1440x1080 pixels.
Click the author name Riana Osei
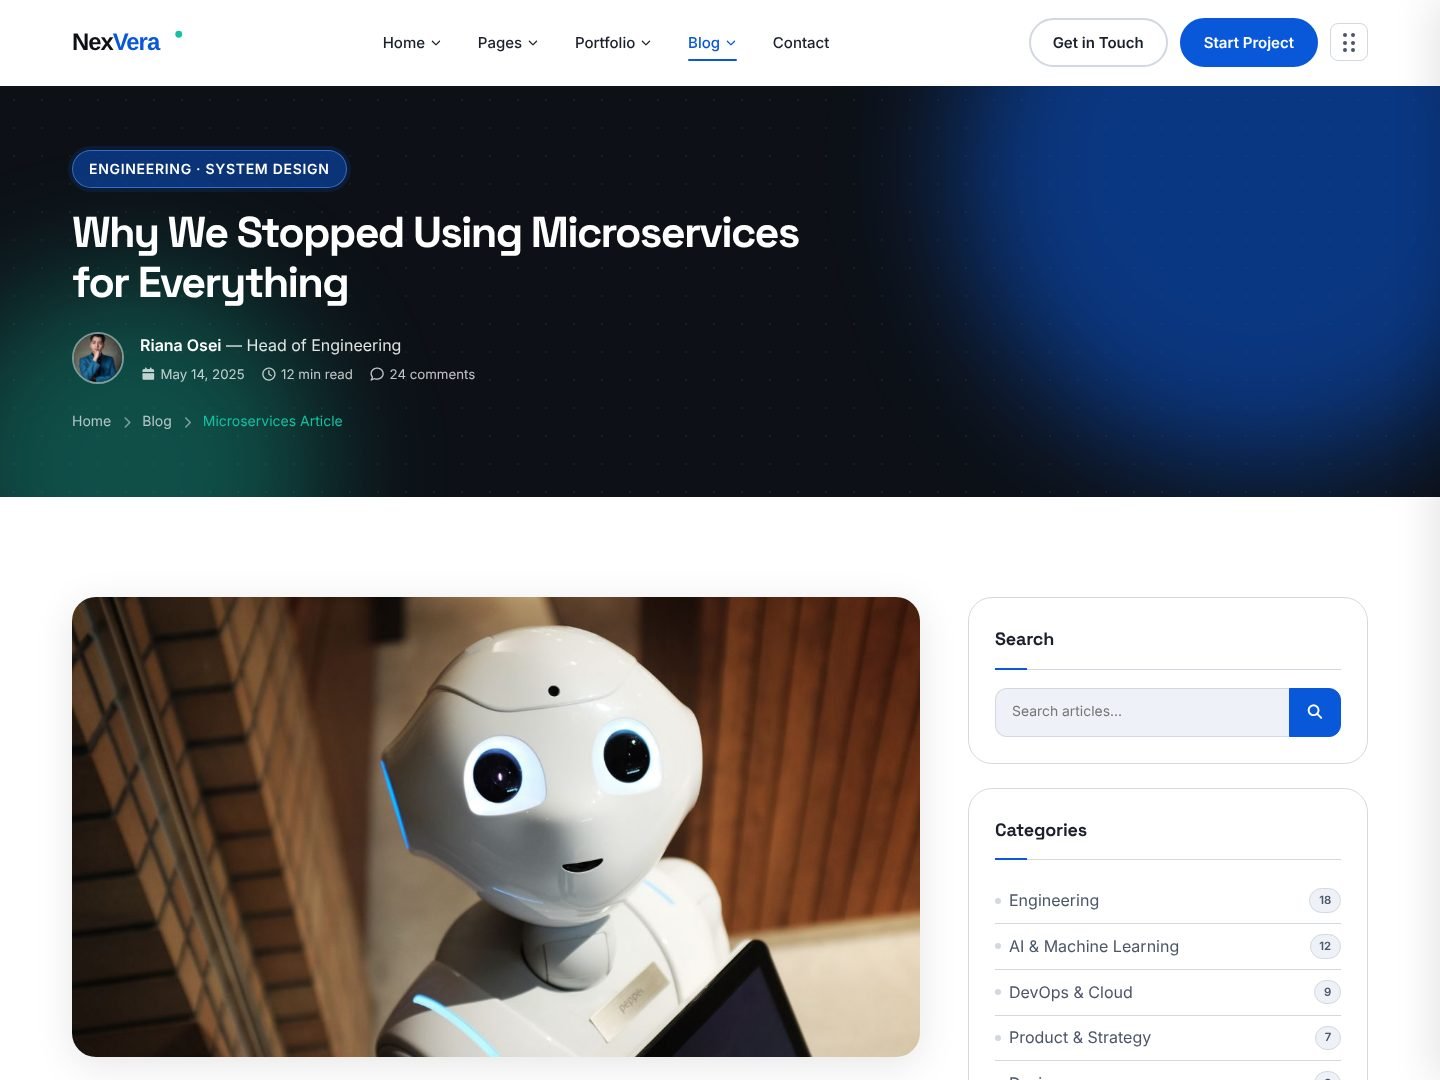(x=181, y=345)
